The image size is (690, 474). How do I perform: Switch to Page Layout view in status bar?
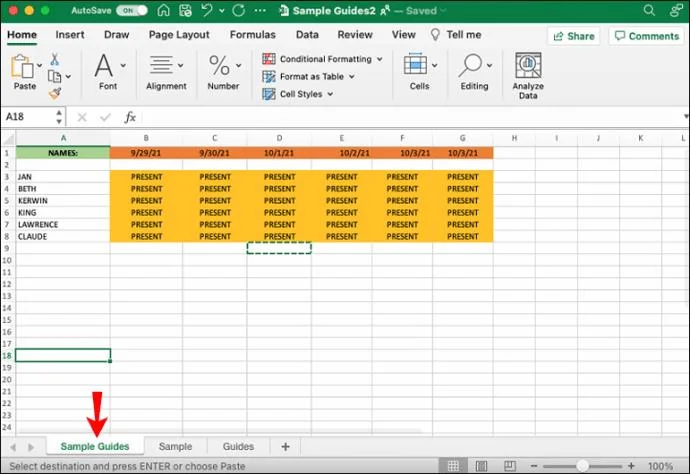481,466
